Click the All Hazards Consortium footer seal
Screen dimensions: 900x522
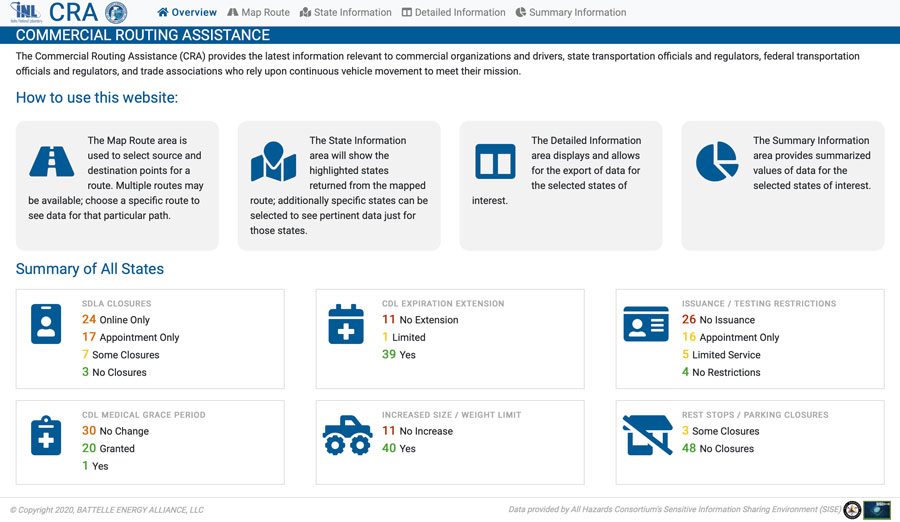pyautogui.click(x=852, y=510)
